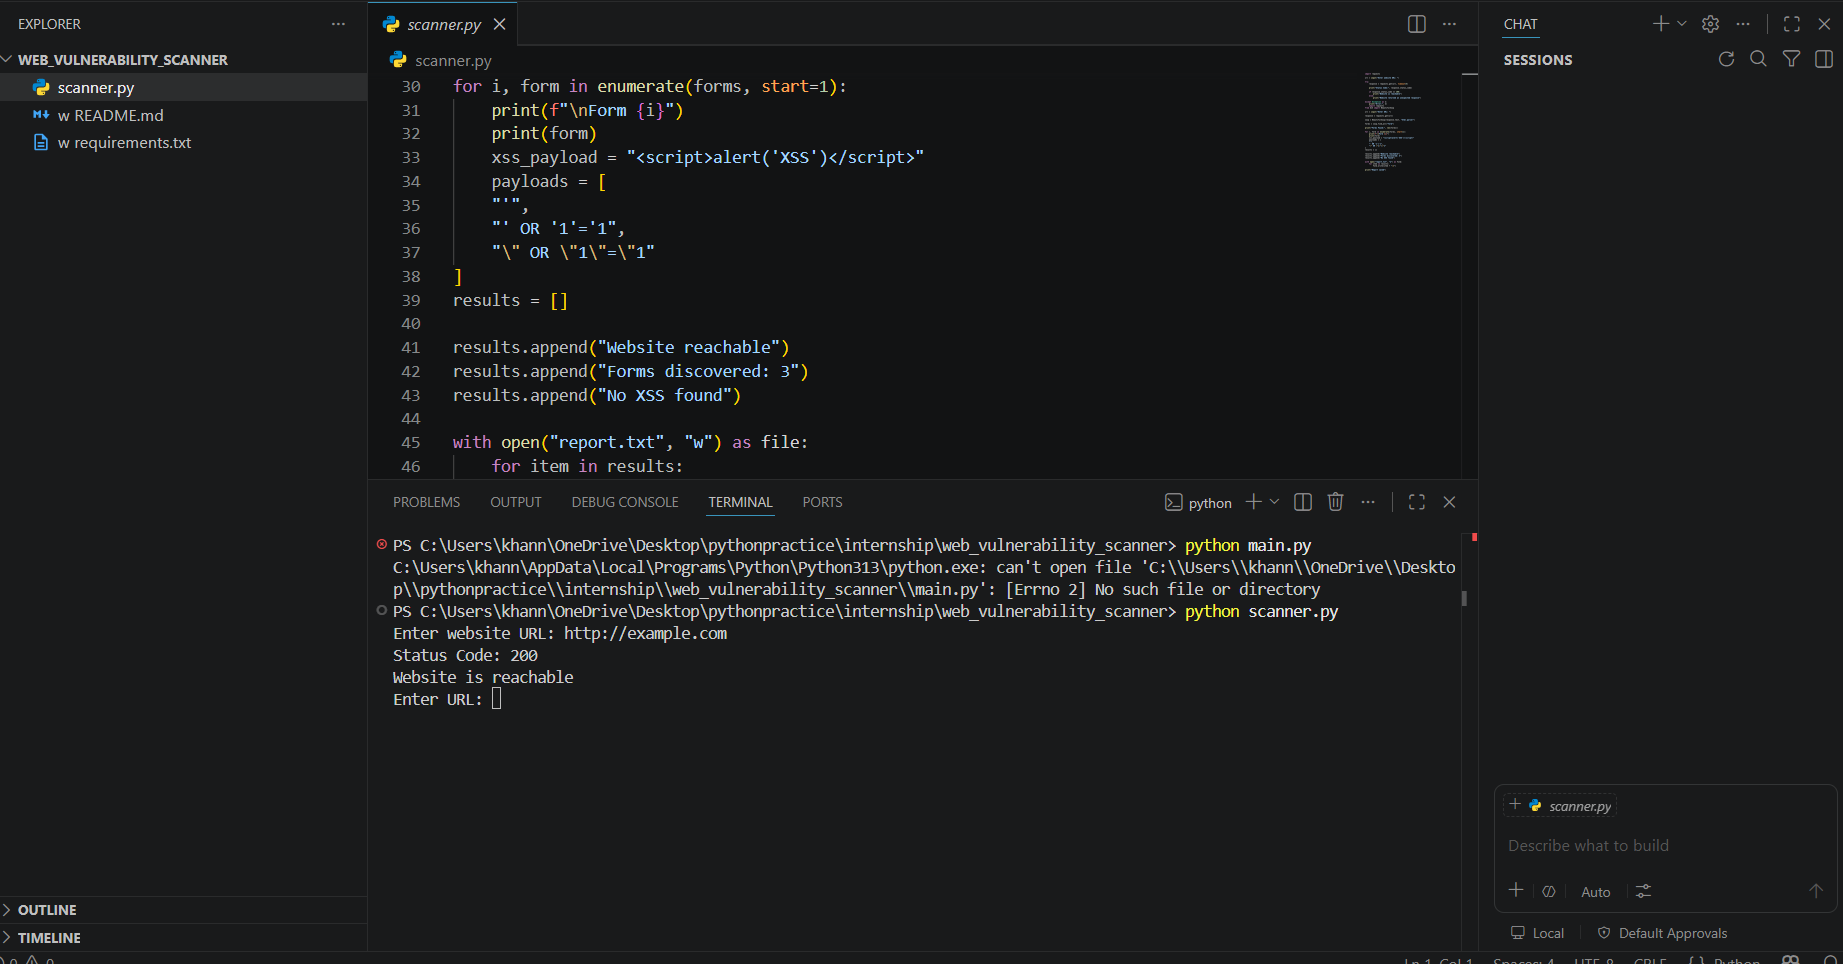Click the xss_payload assignment line
This screenshot has width=1843, height=964.
click(x=707, y=157)
